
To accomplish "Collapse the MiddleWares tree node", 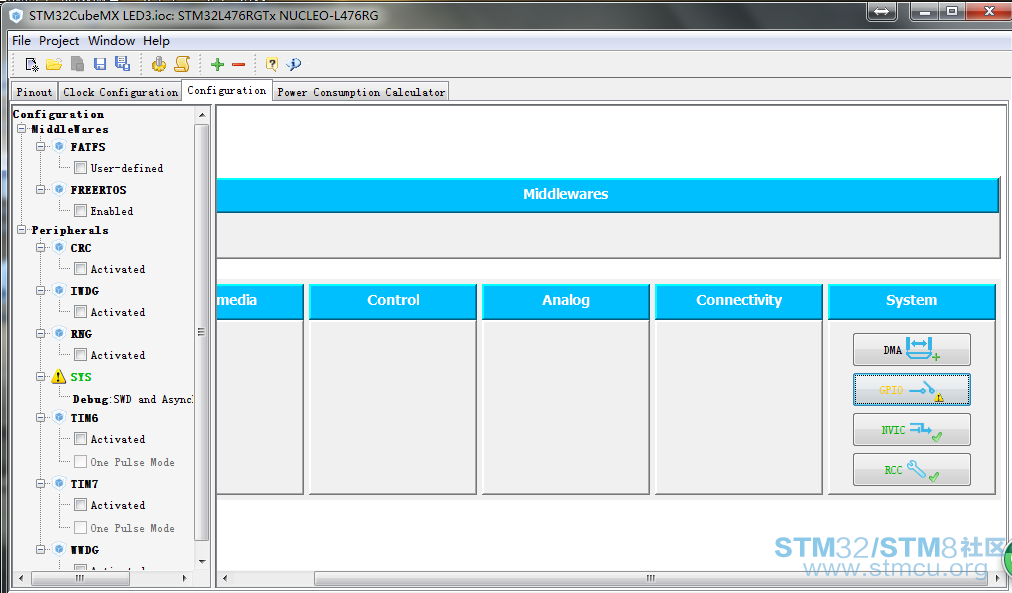I will click(21, 128).
